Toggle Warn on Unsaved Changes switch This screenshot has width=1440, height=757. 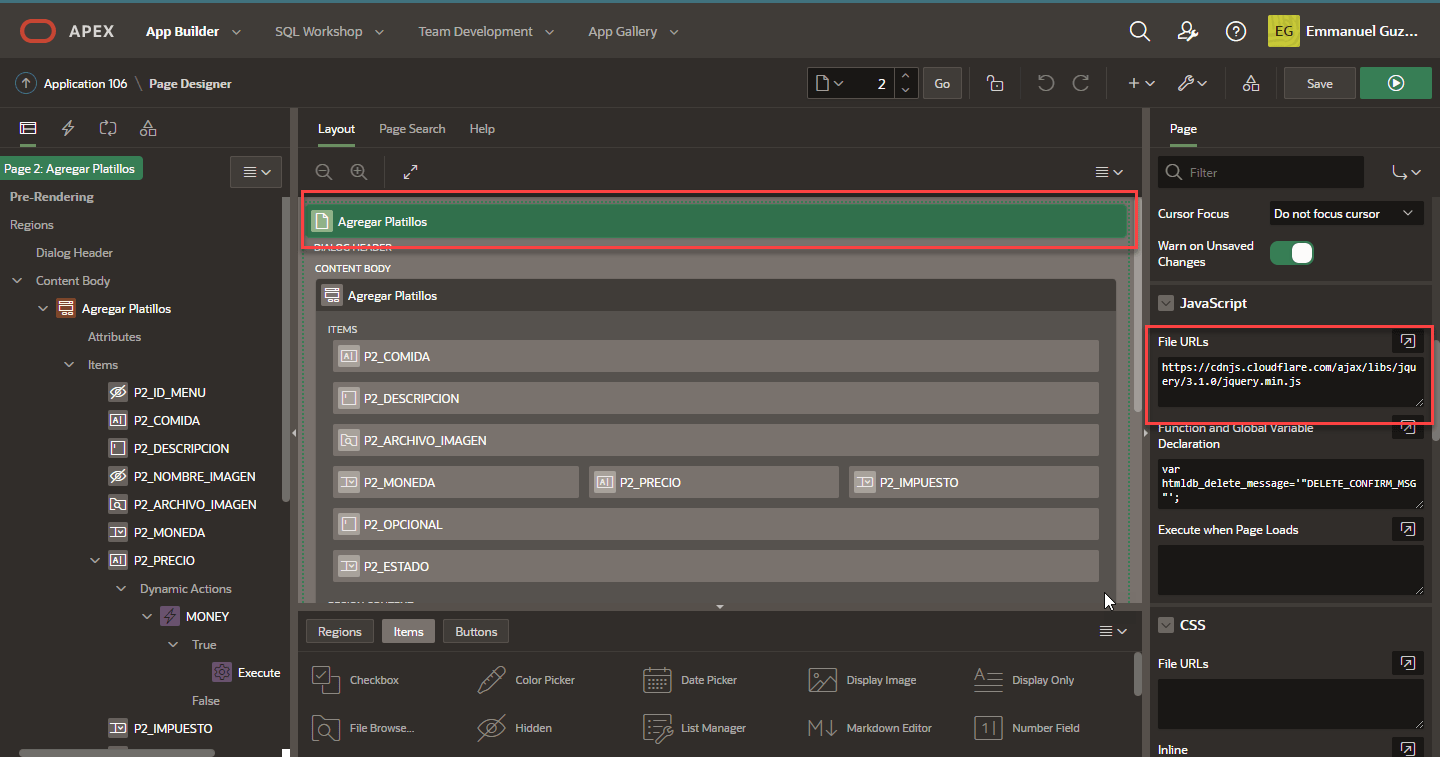(x=1292, y=253)
